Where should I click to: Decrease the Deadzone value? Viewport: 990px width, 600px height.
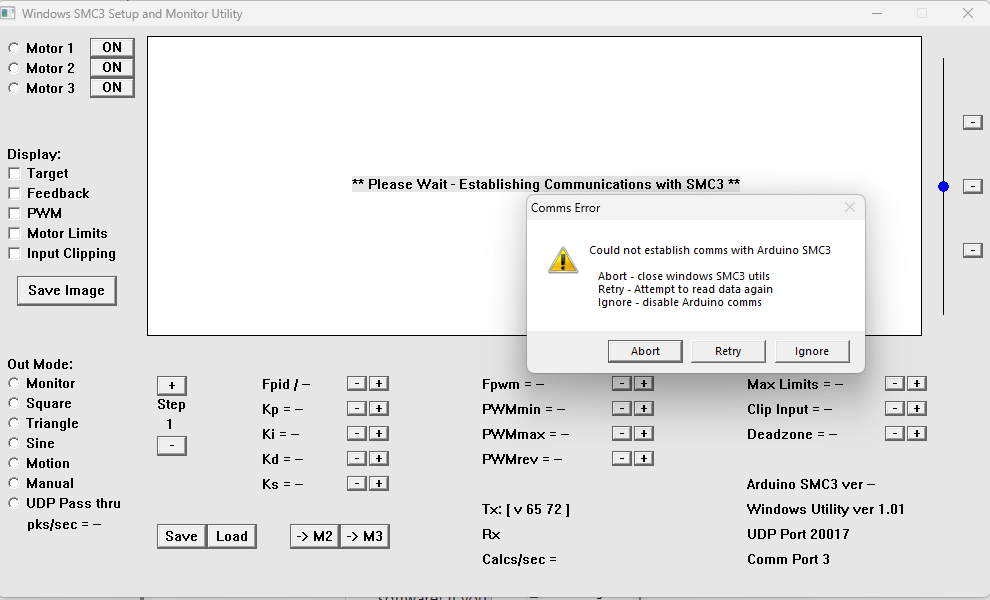tap(895, 433)
